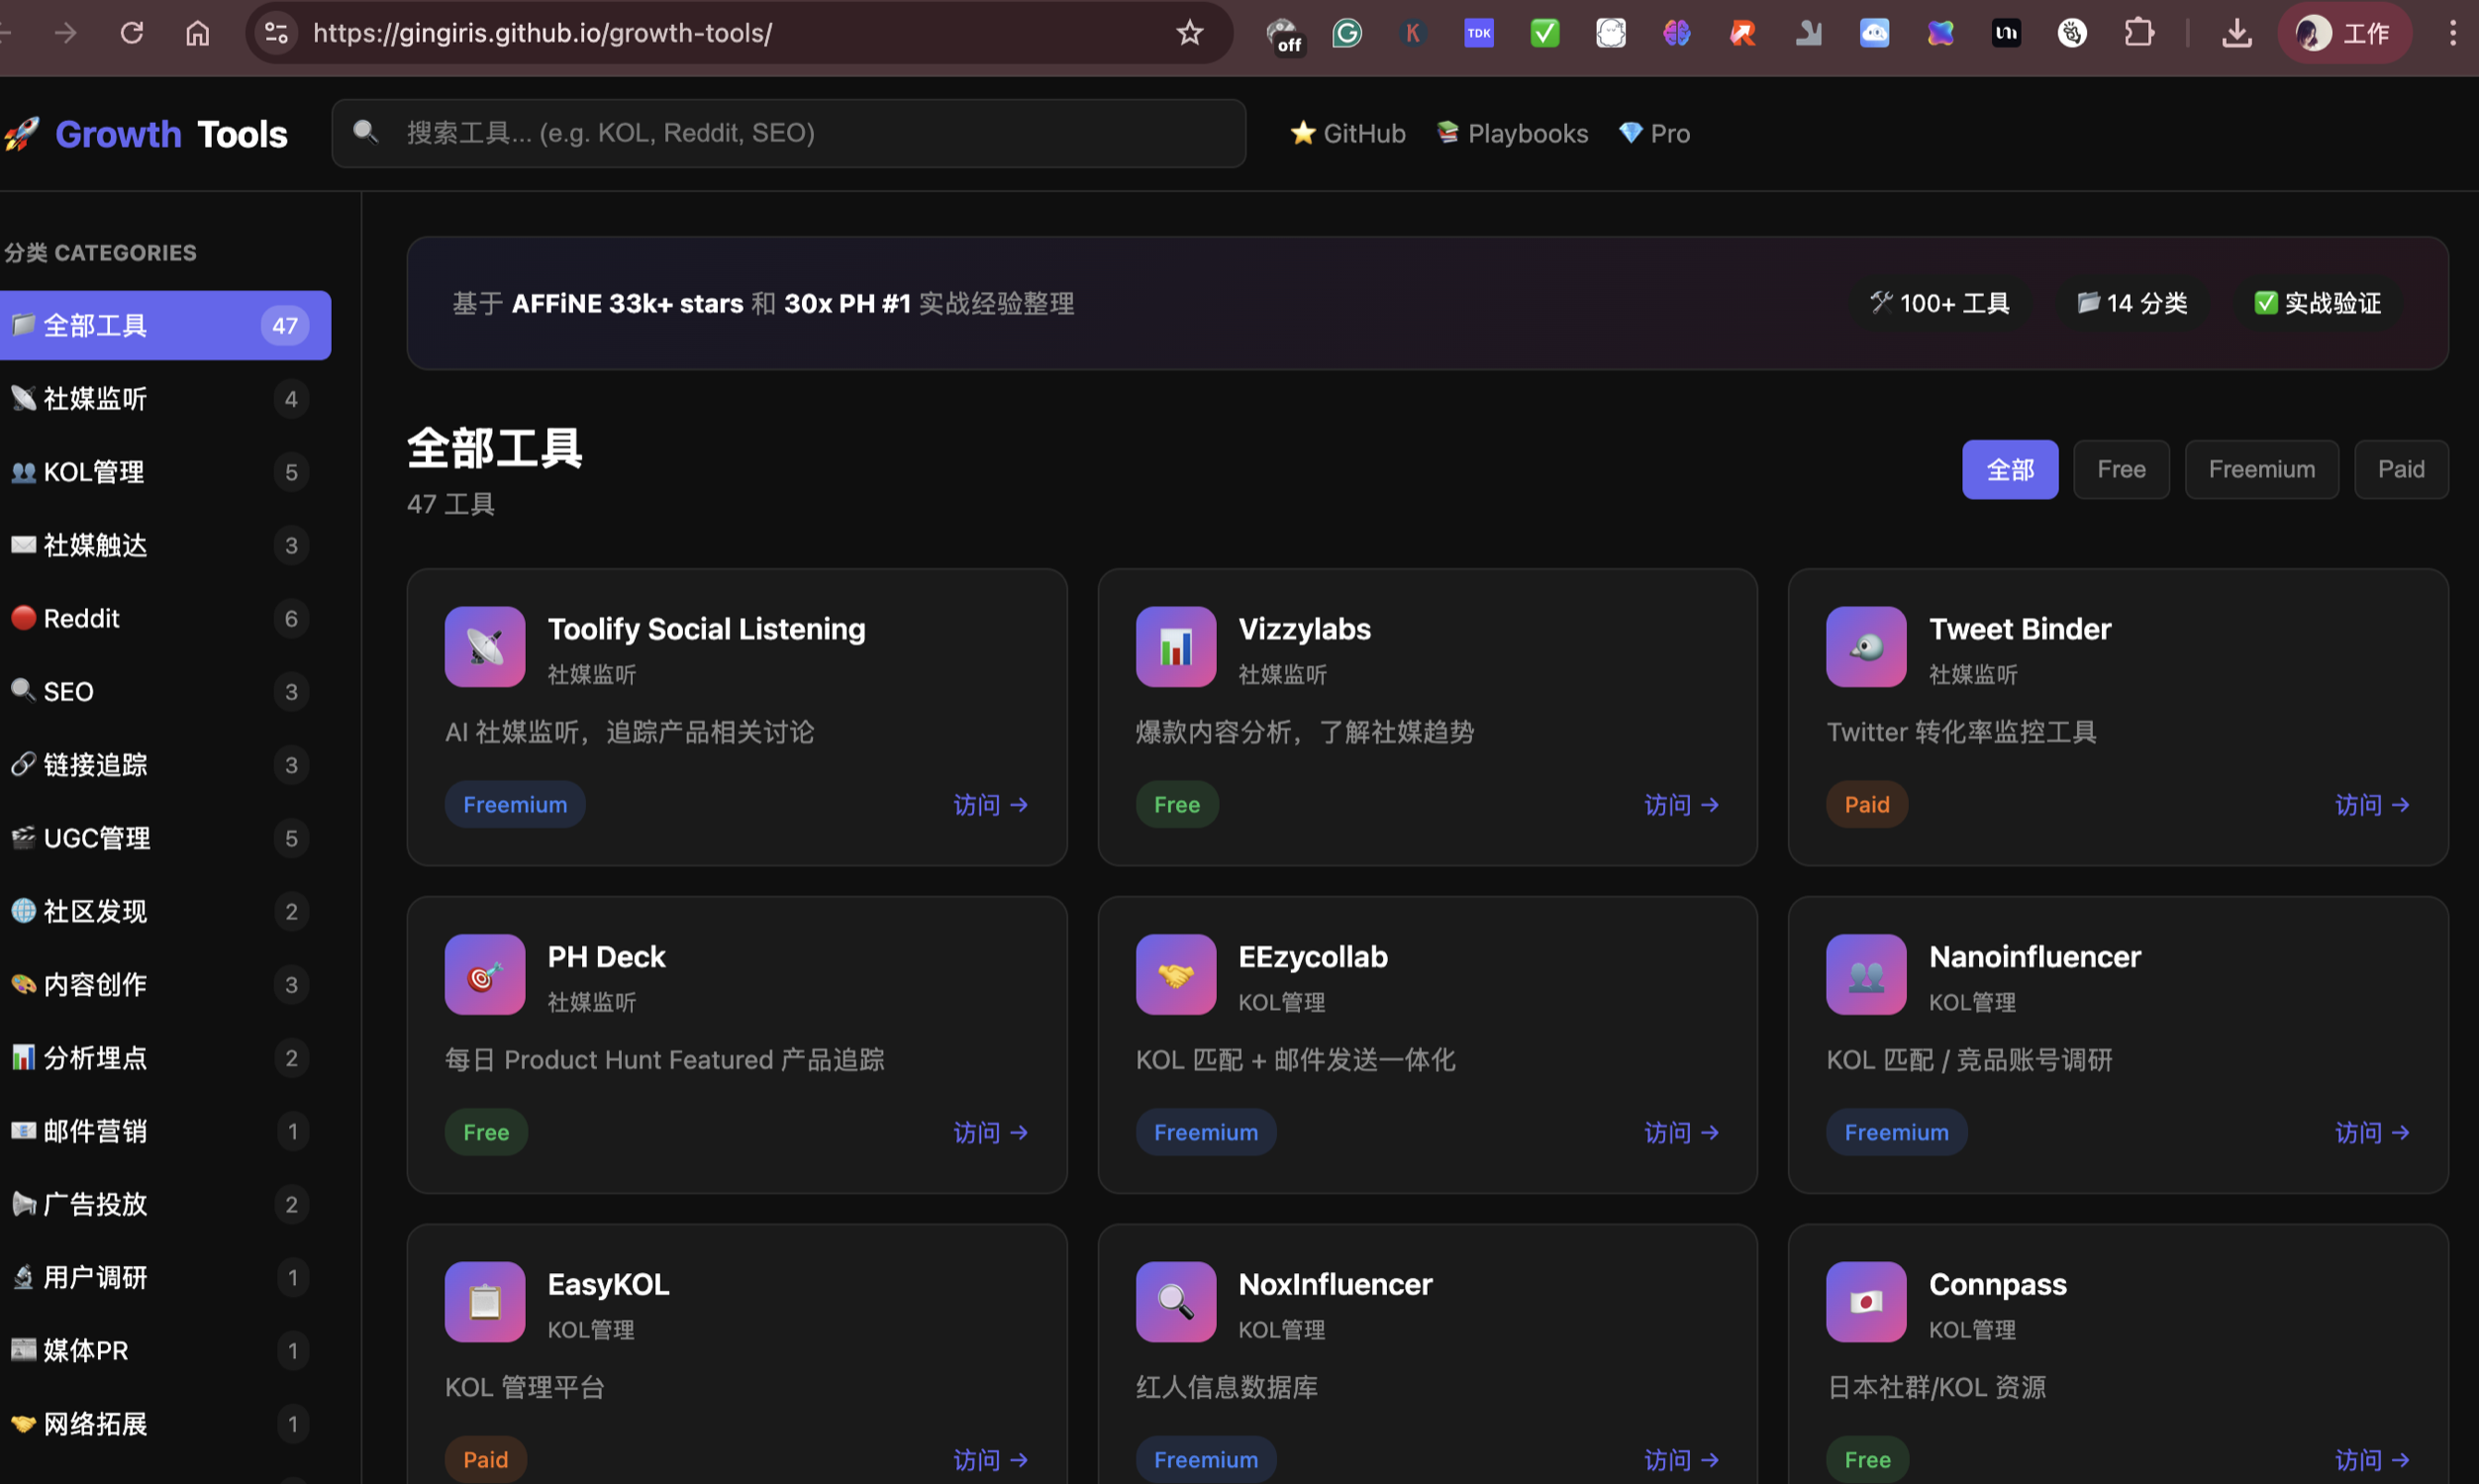Show only Paid tools

(2400, 469)
